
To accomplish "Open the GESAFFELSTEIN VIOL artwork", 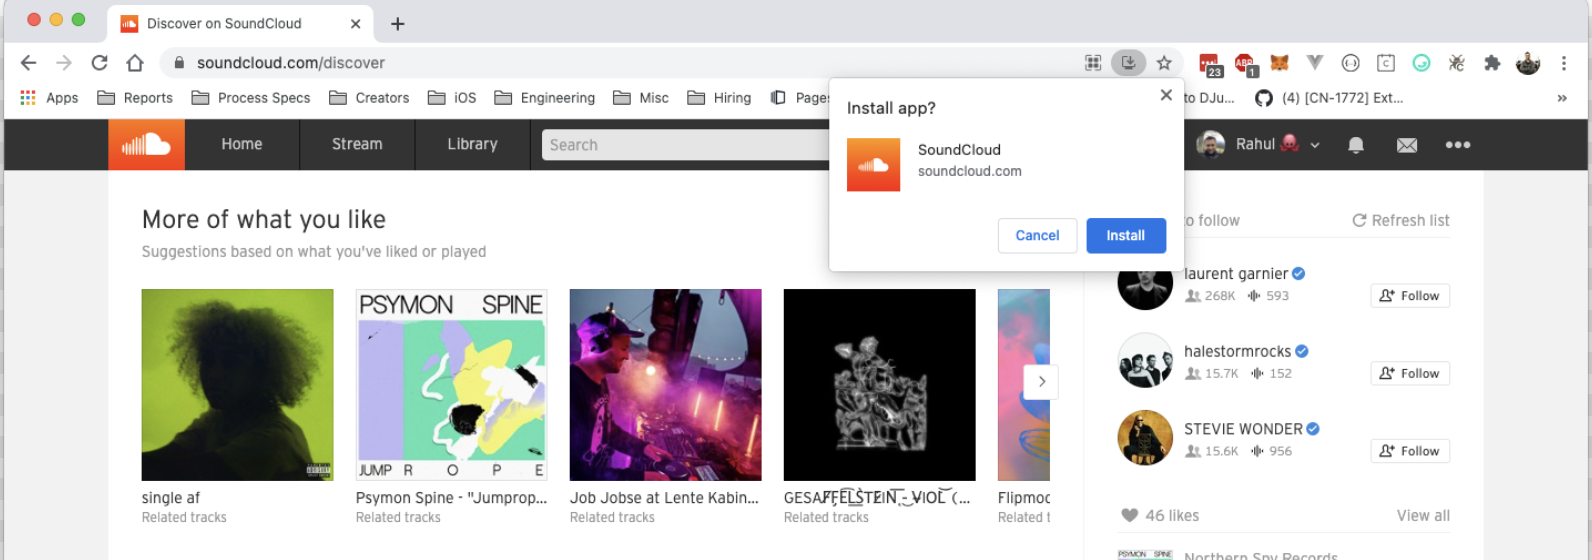I will tap(879, 385).
